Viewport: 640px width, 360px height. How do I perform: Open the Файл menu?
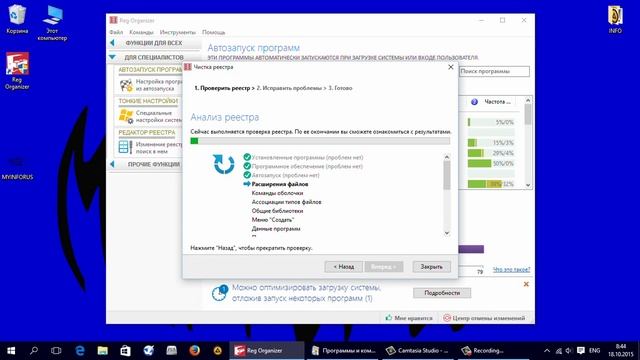[116, 32]
